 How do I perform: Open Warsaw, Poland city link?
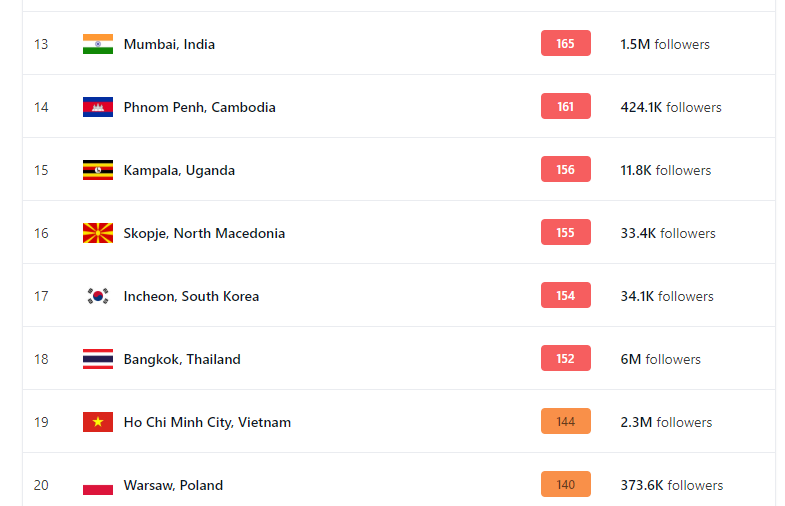[173, 486]
